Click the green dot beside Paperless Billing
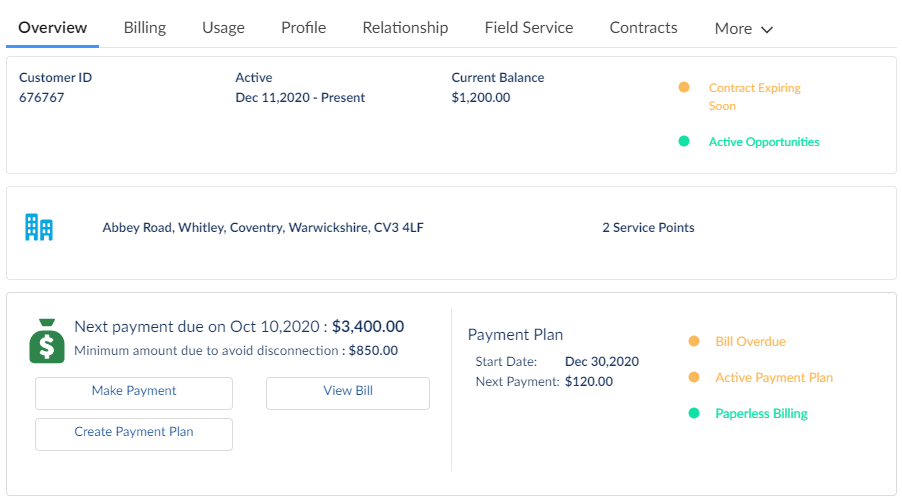This screenshot has height=500, width=902. coord(694,413)
